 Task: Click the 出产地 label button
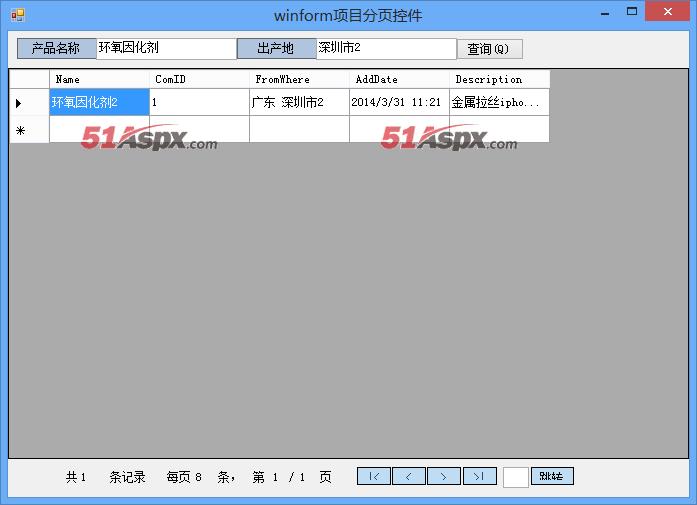(276, 48)
